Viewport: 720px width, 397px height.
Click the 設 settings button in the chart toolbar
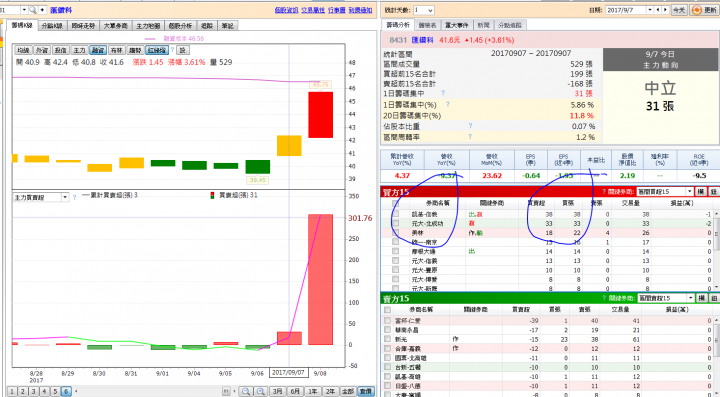coord(182,50)
